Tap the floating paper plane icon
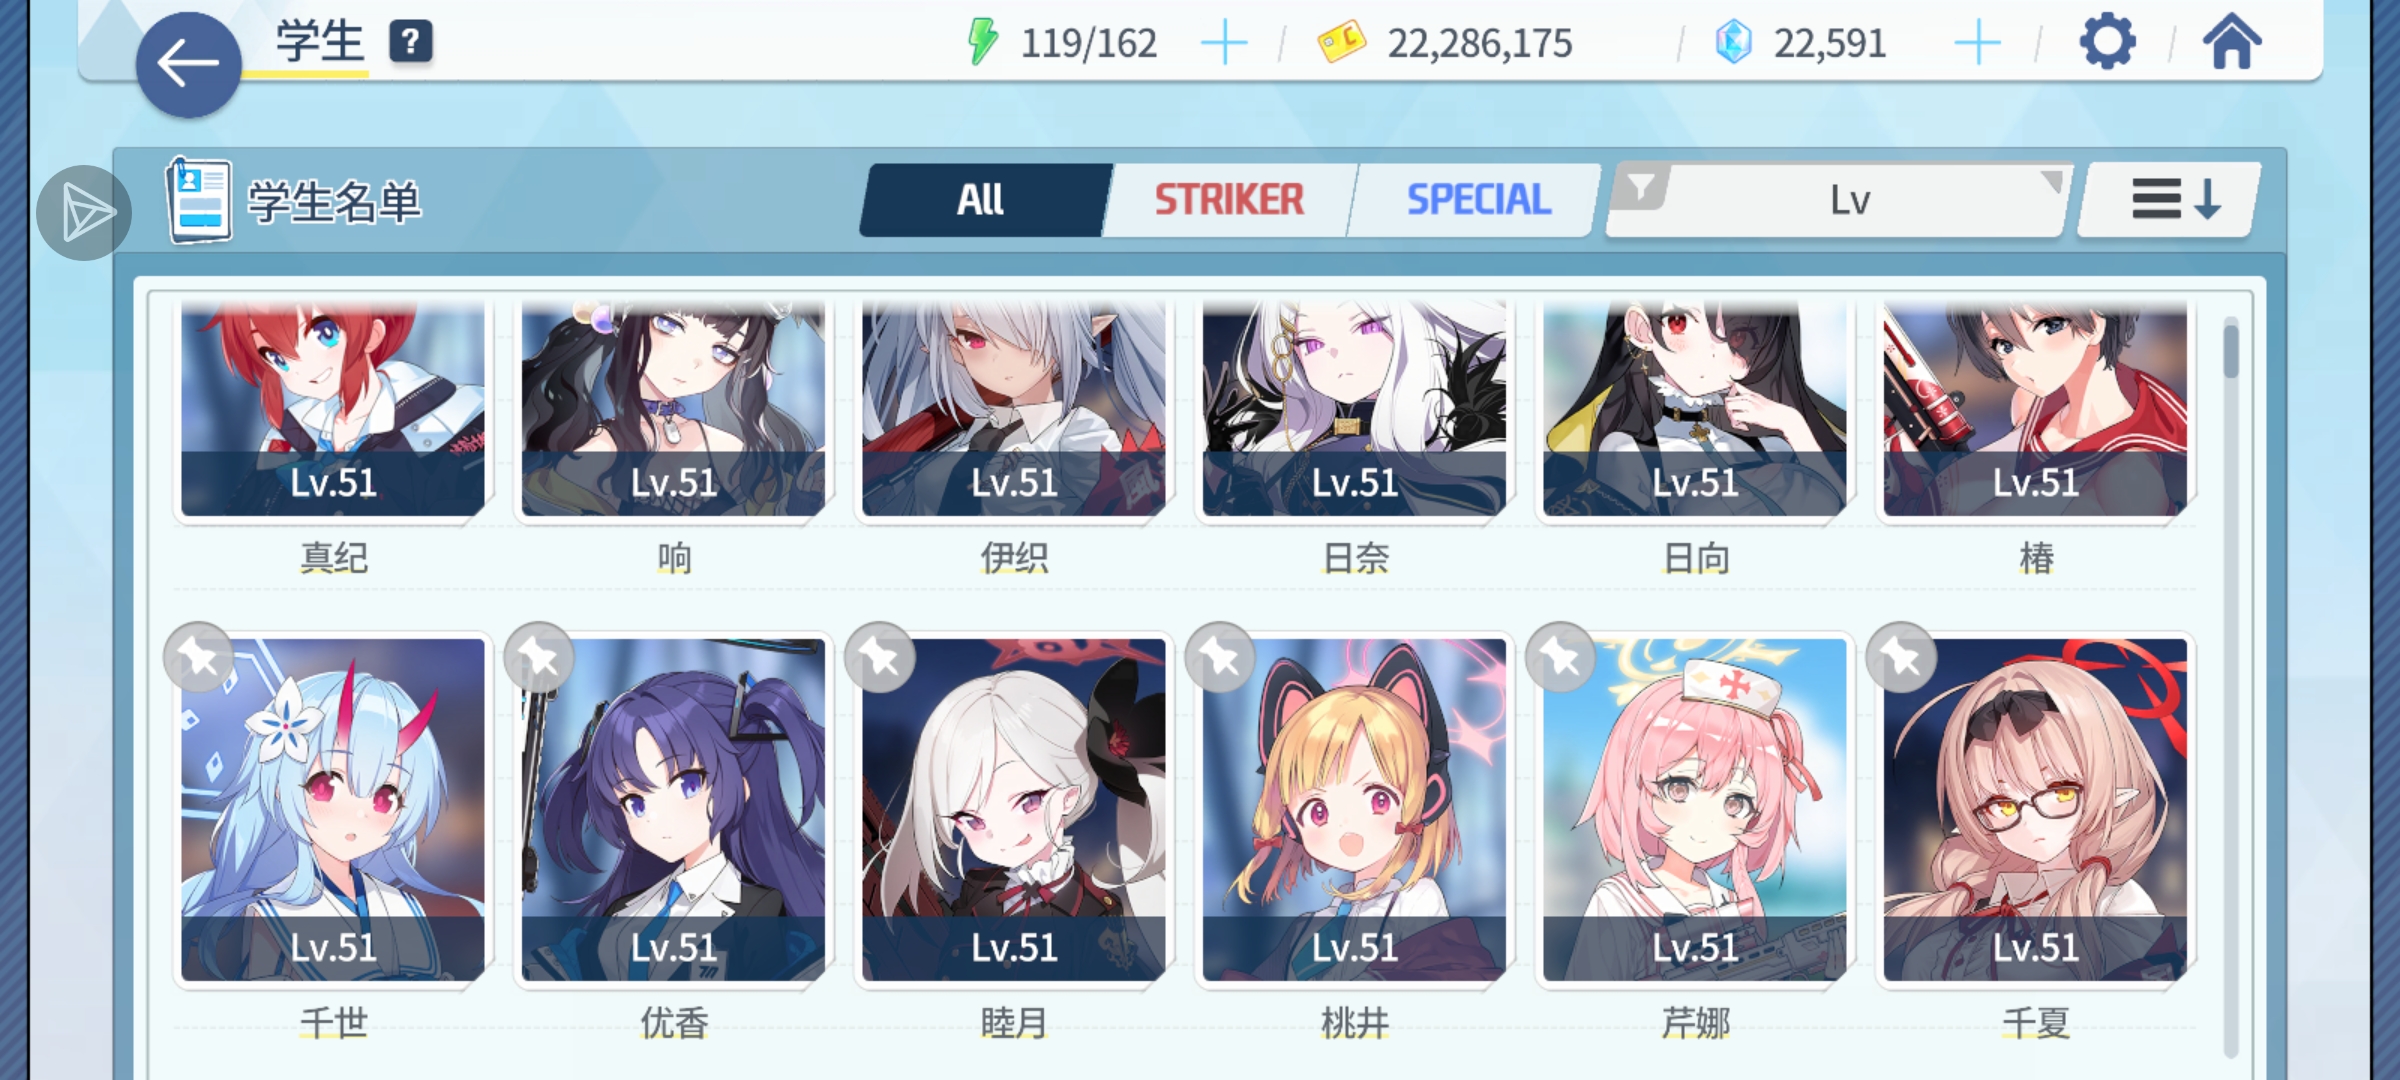 (x=85, y=213)
